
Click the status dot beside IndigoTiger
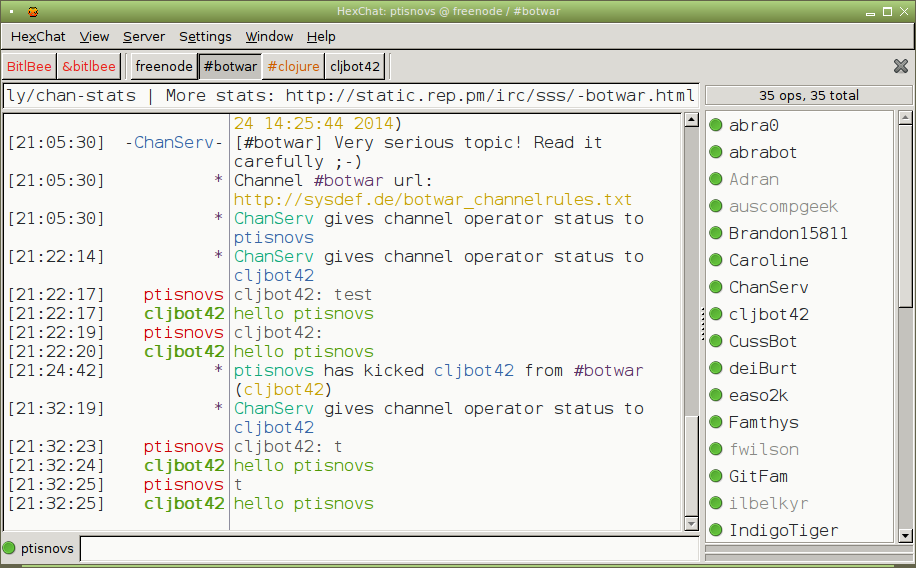716,530
